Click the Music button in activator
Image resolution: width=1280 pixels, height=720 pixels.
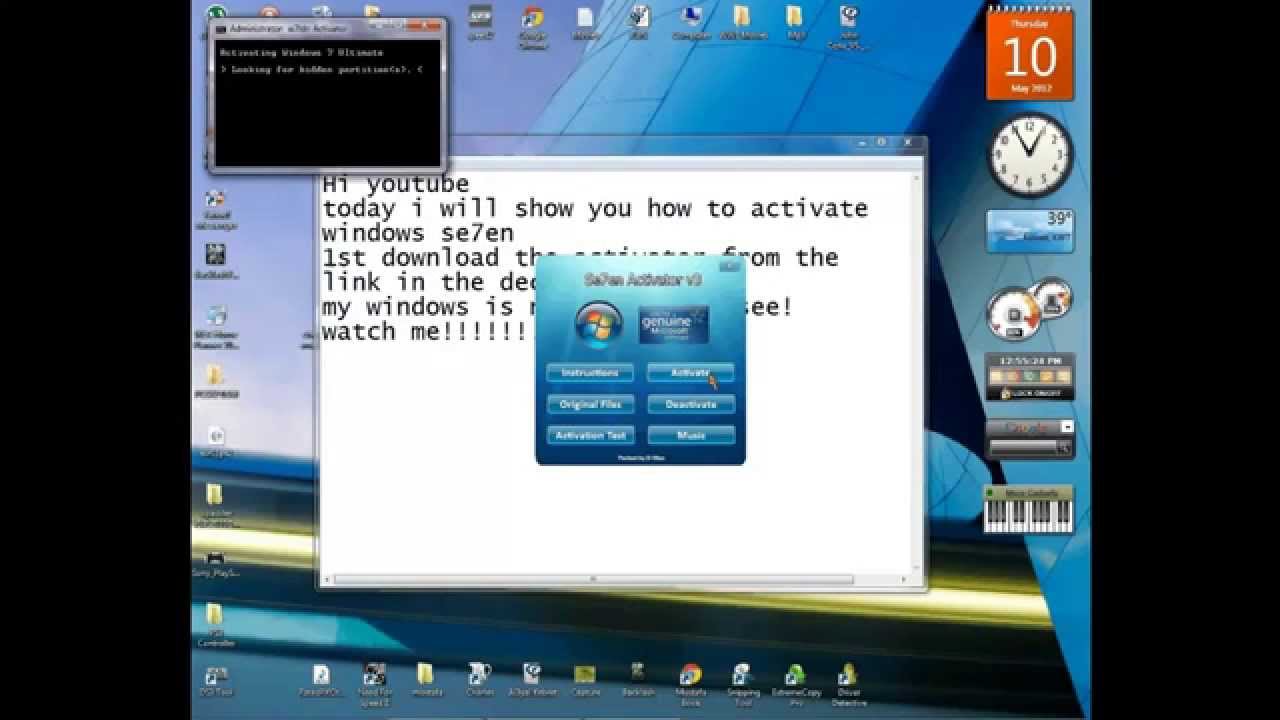(x=691, y=435)
